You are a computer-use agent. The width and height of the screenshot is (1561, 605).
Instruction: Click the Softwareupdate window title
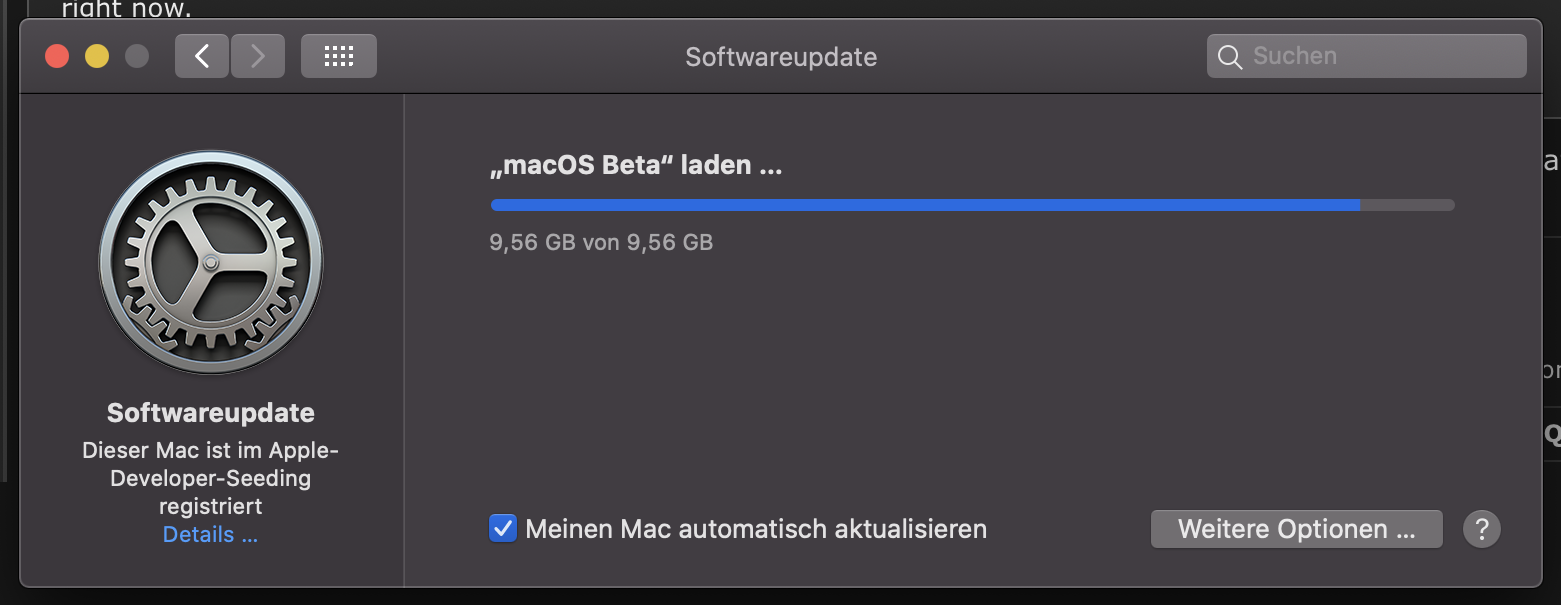(x=780, y=57)
